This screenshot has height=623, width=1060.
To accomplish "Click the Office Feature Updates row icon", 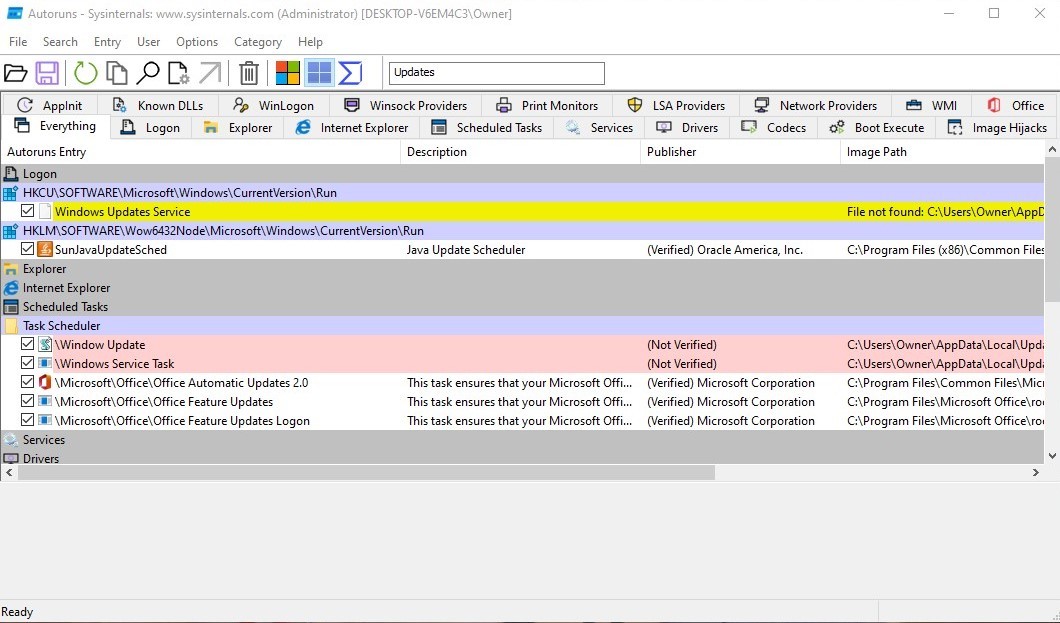I will [45, 401].
